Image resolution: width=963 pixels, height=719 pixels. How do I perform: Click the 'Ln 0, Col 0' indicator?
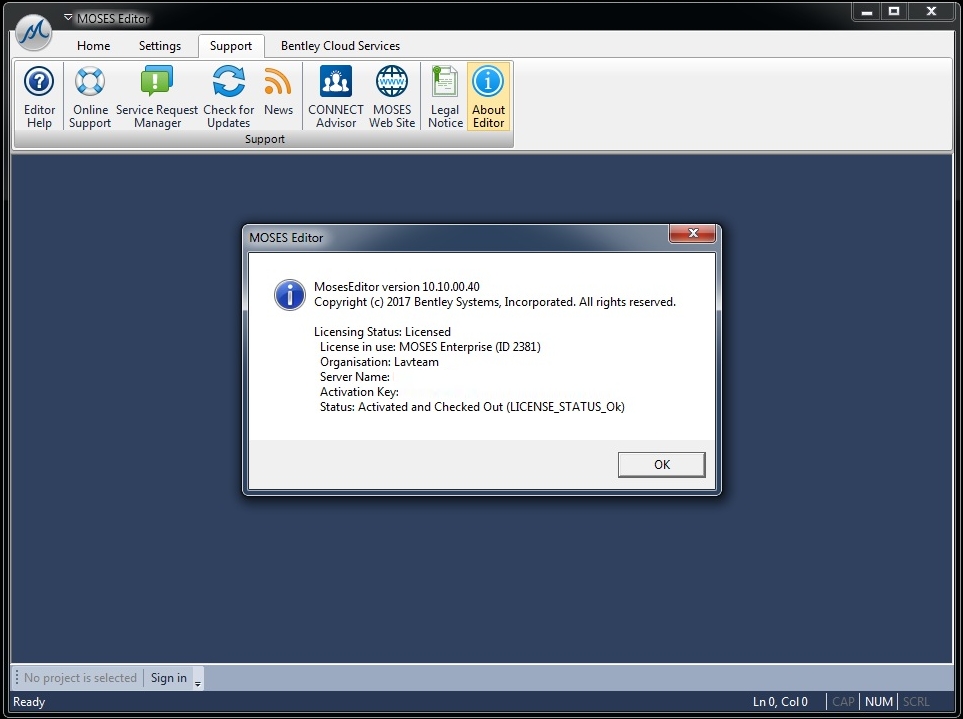(x=780, y=702)
